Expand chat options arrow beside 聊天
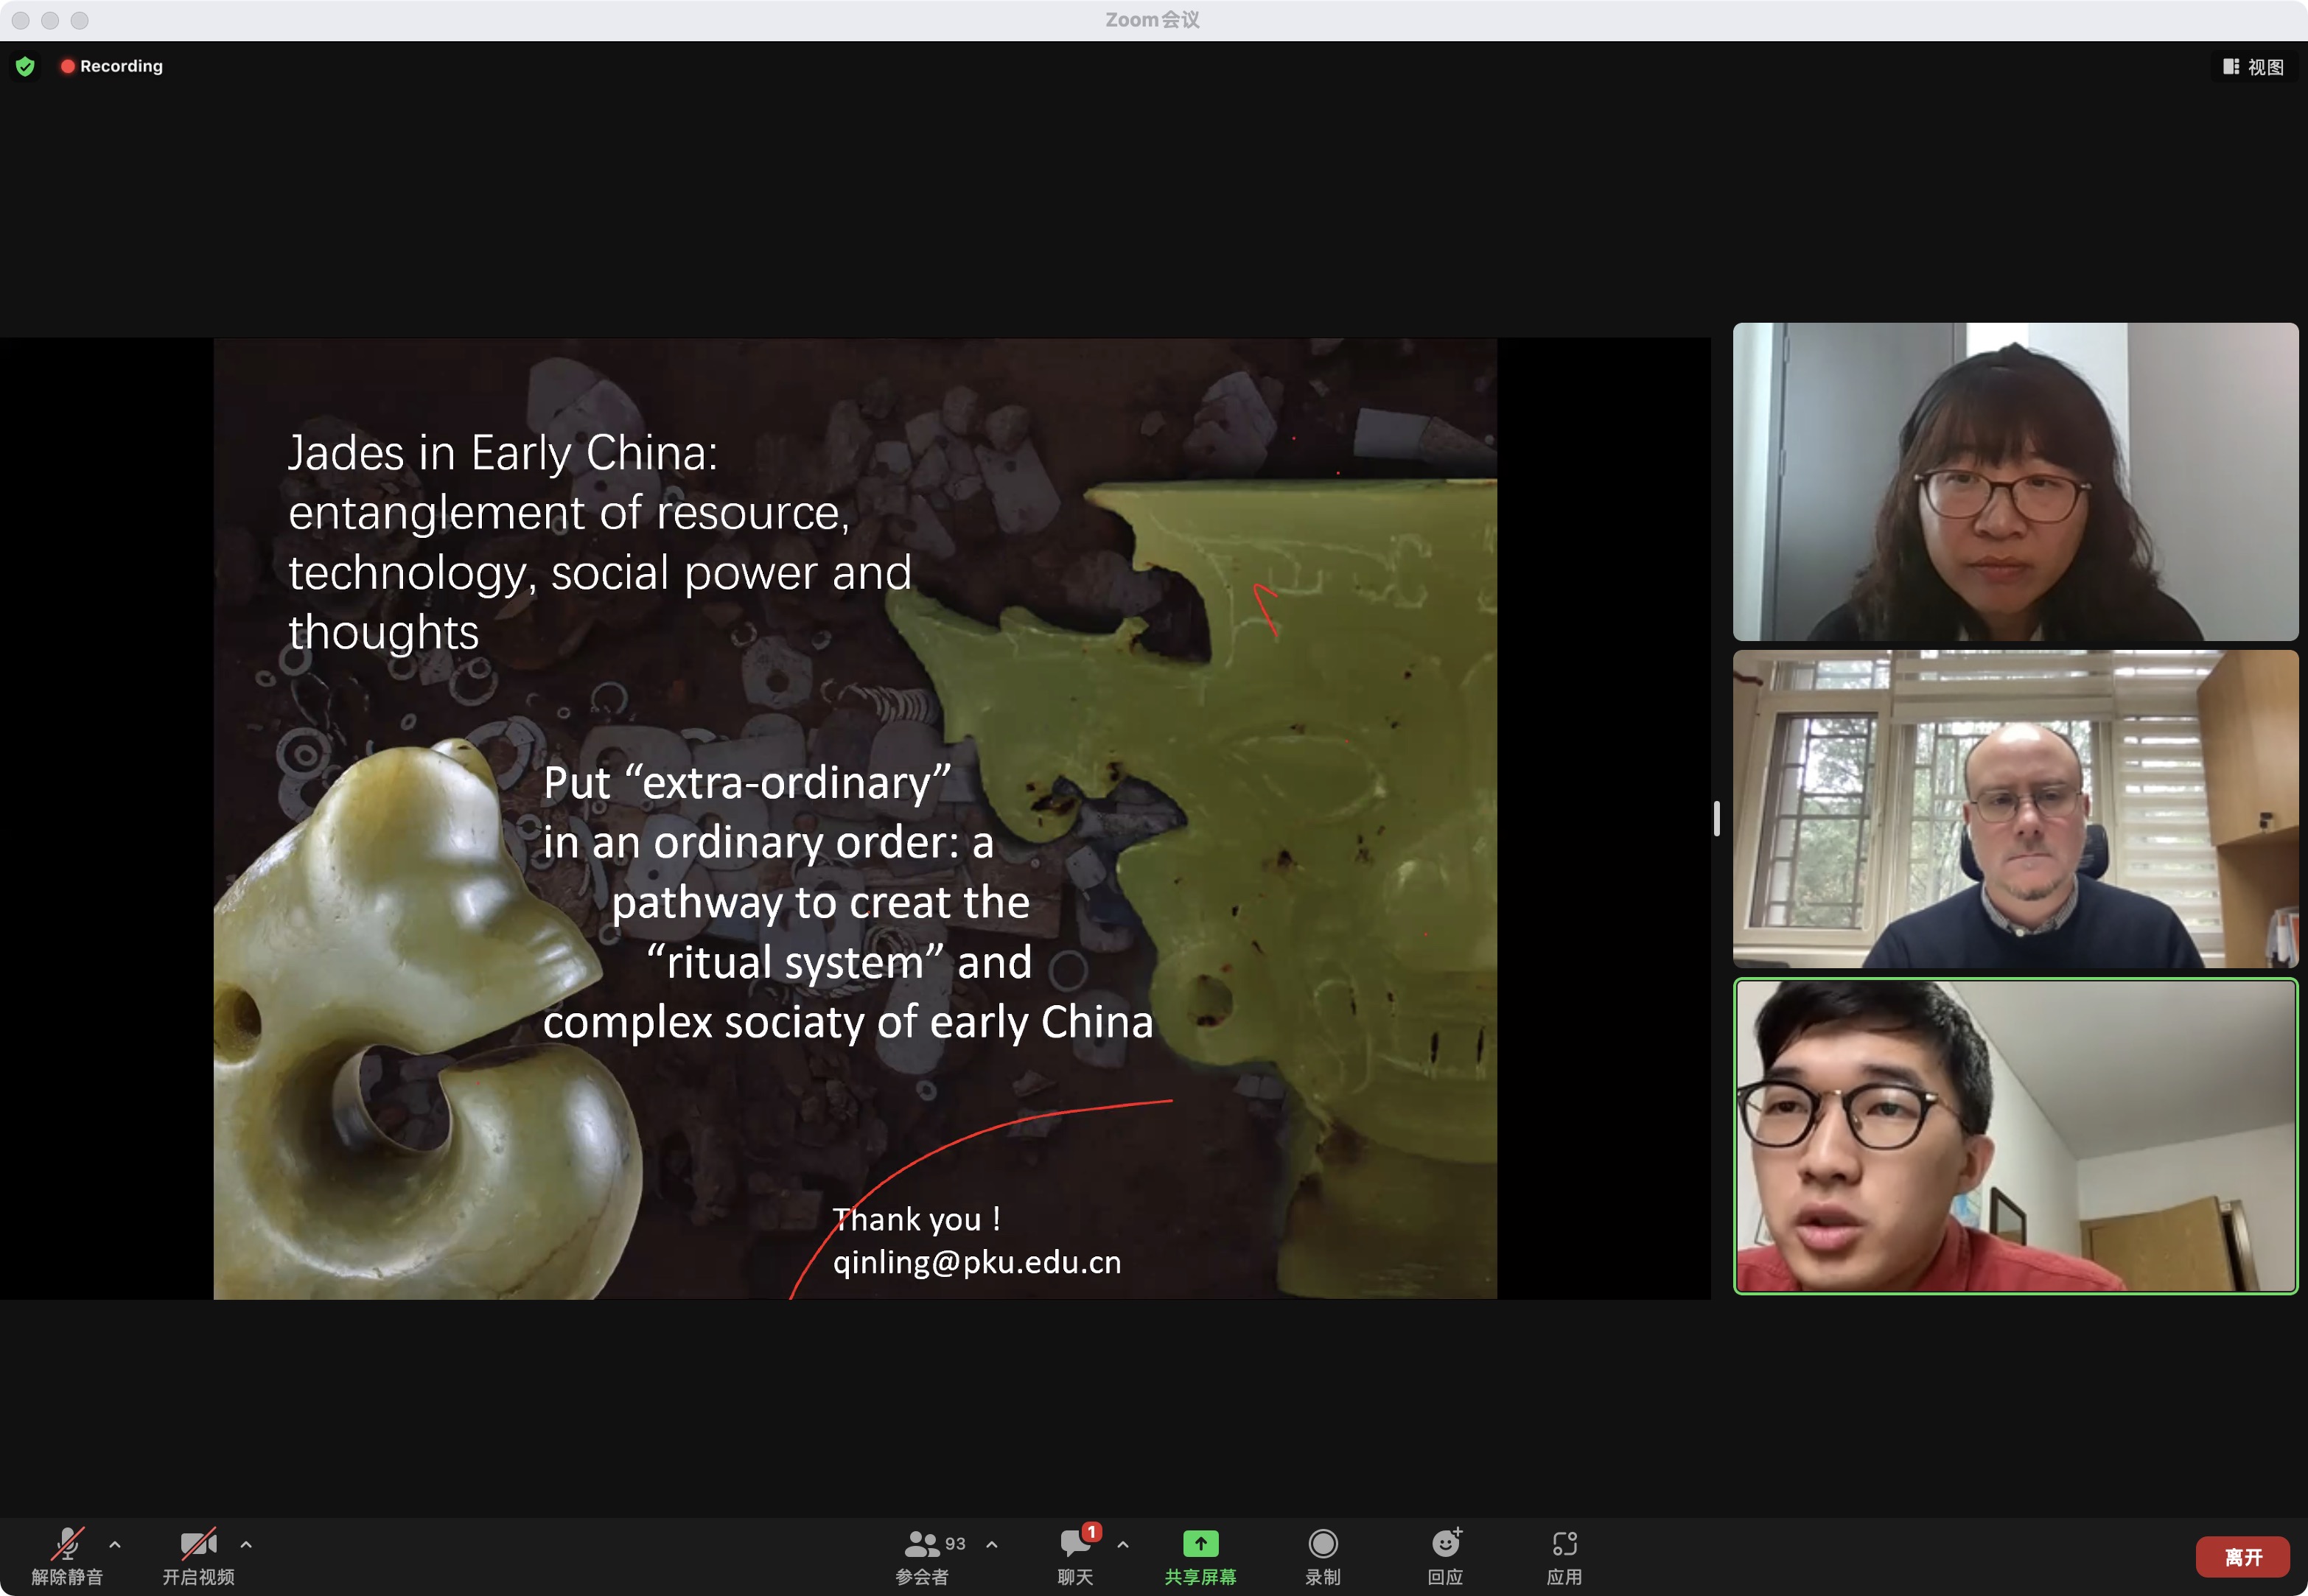The width and height of the screenshot is (2308, 1596). [x=1123, y=1545]
